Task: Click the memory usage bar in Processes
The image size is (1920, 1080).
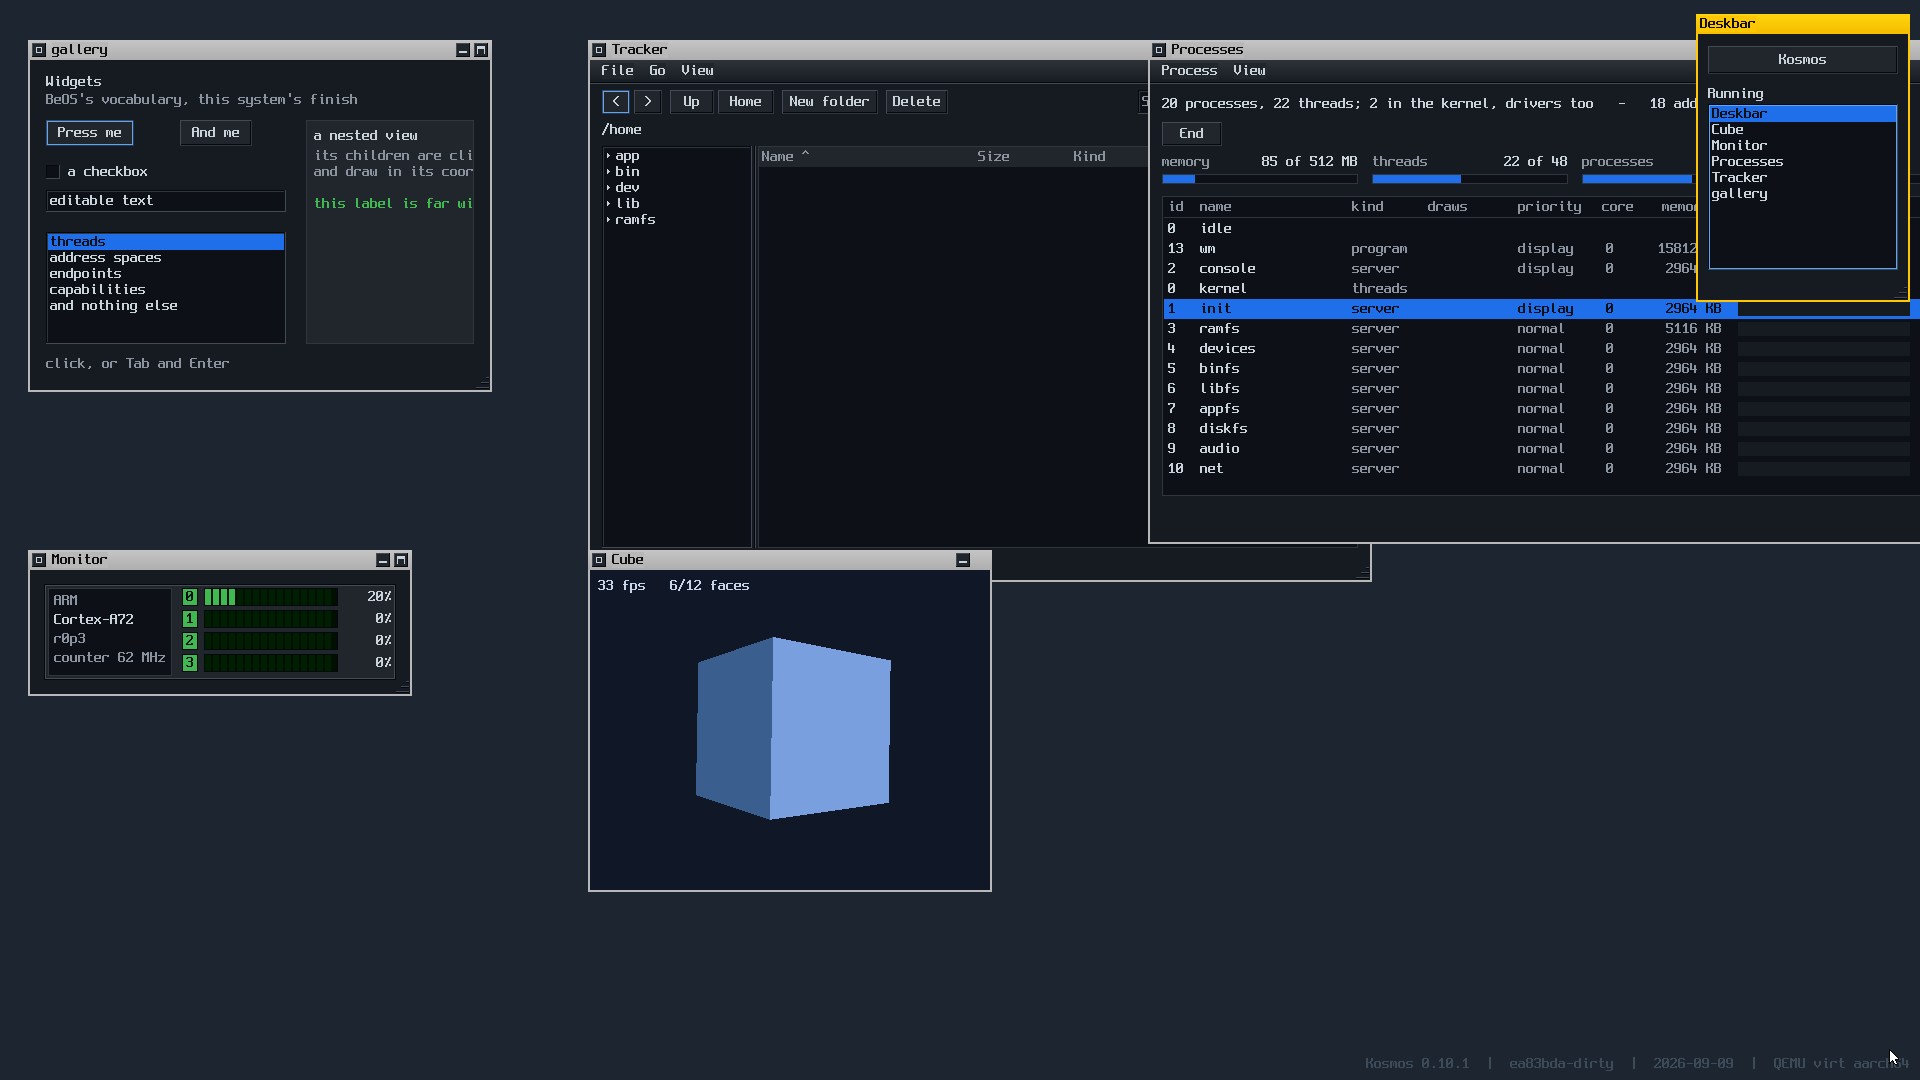Action: [1259, 180]
